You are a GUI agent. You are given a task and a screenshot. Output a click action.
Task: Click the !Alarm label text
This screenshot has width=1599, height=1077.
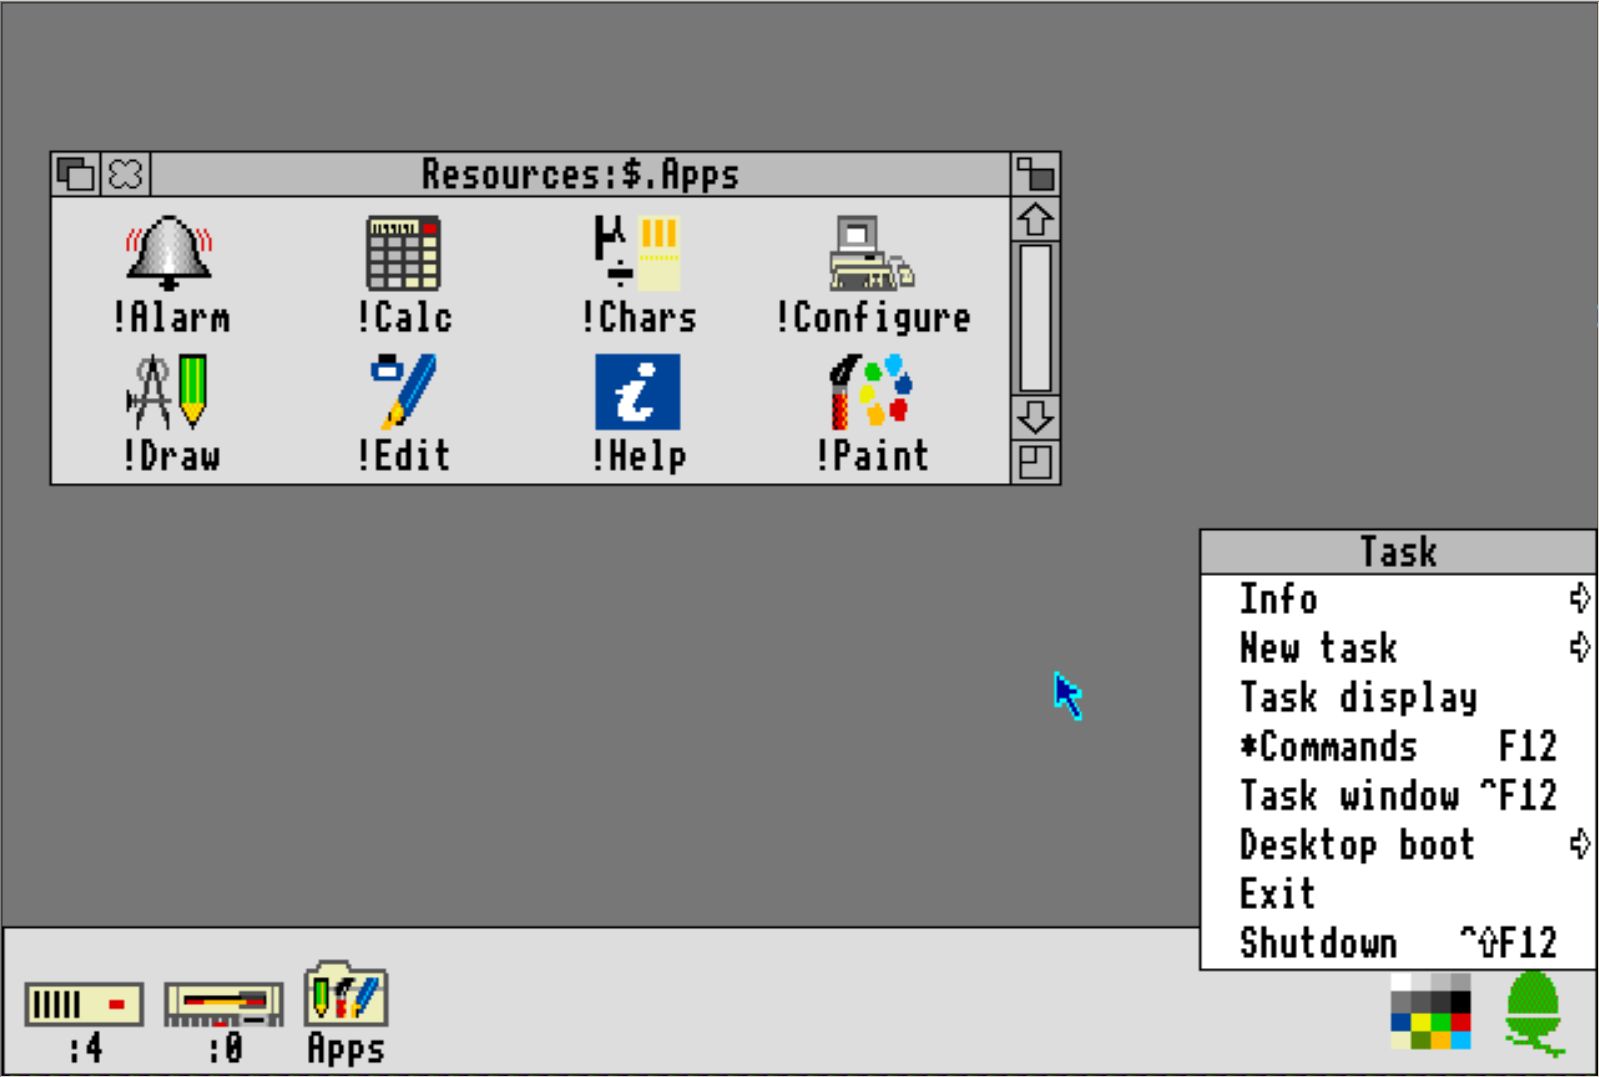171,318
